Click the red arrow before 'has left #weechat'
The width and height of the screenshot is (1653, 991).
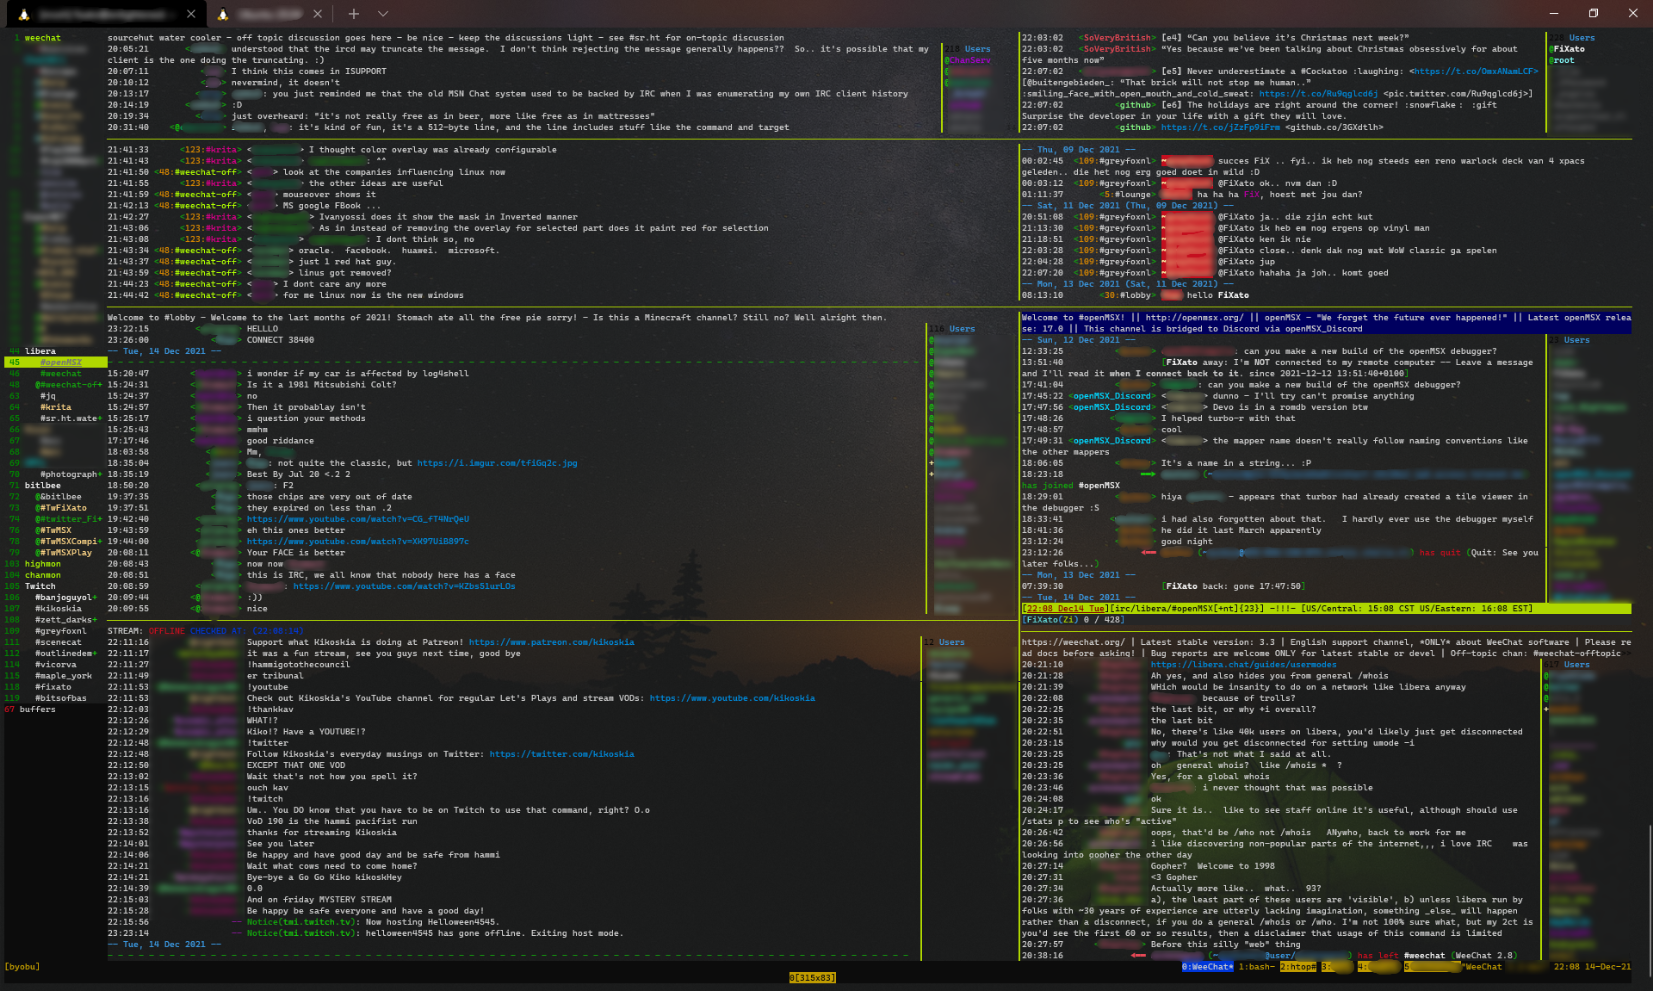1137,955
